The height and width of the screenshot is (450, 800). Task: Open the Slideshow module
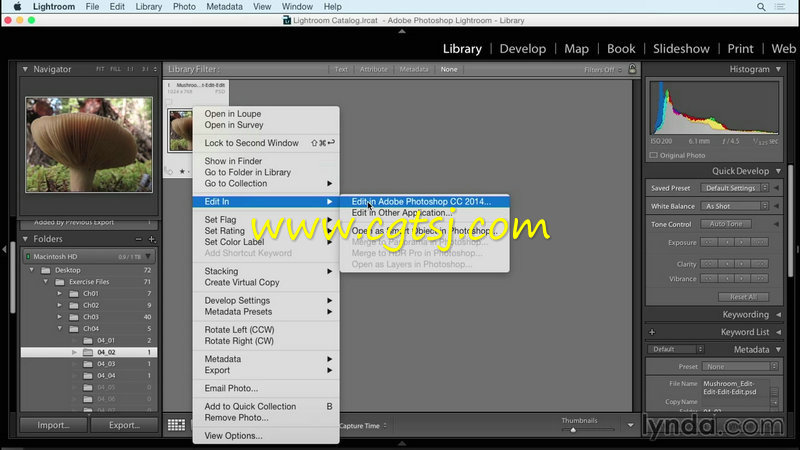point(681,48)
